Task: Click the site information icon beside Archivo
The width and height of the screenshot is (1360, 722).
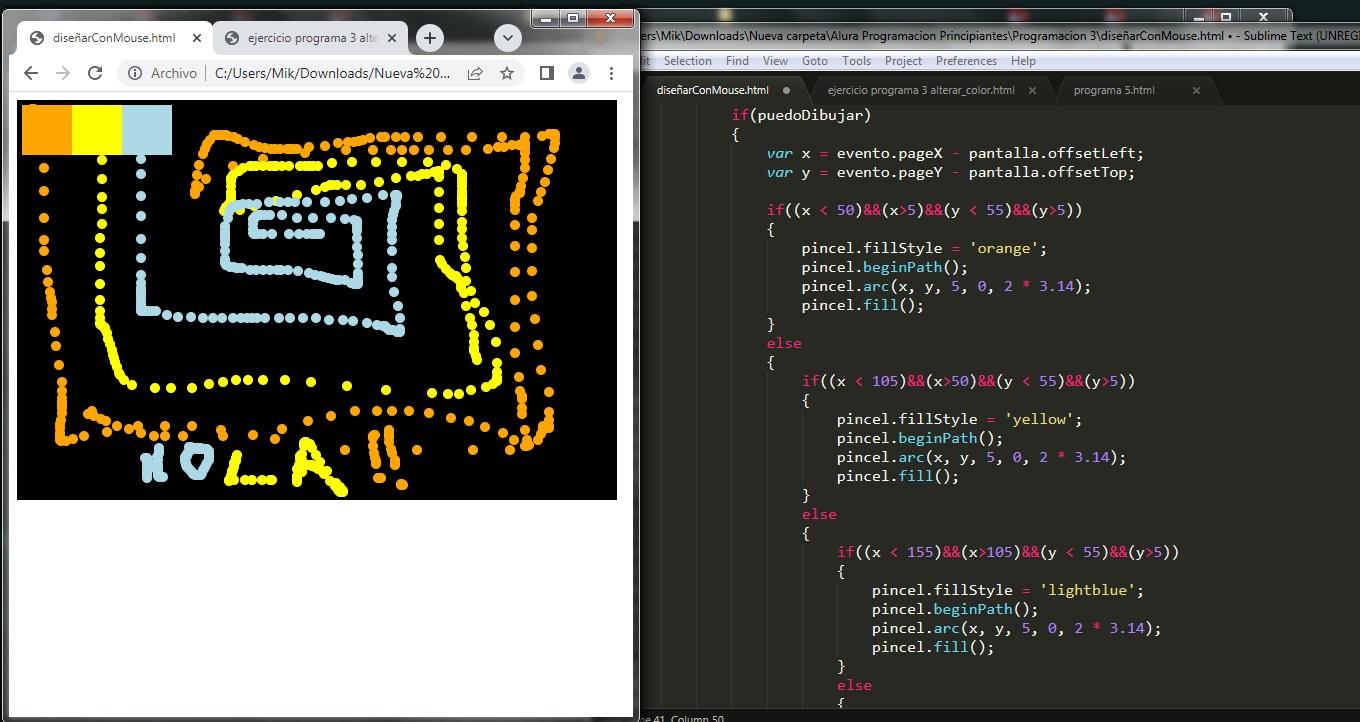Action: [135, 73]
